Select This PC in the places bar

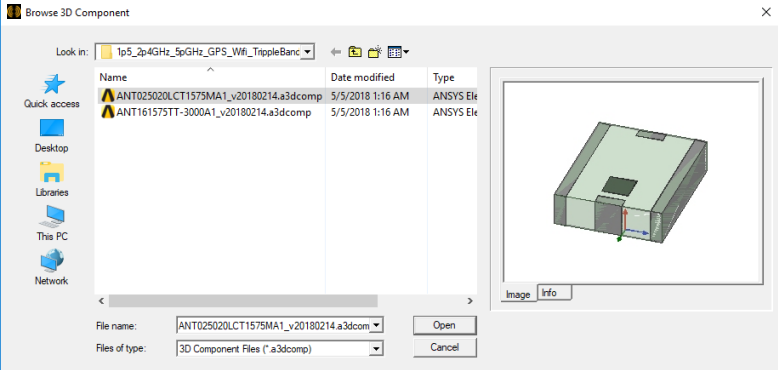pos(52,224)
